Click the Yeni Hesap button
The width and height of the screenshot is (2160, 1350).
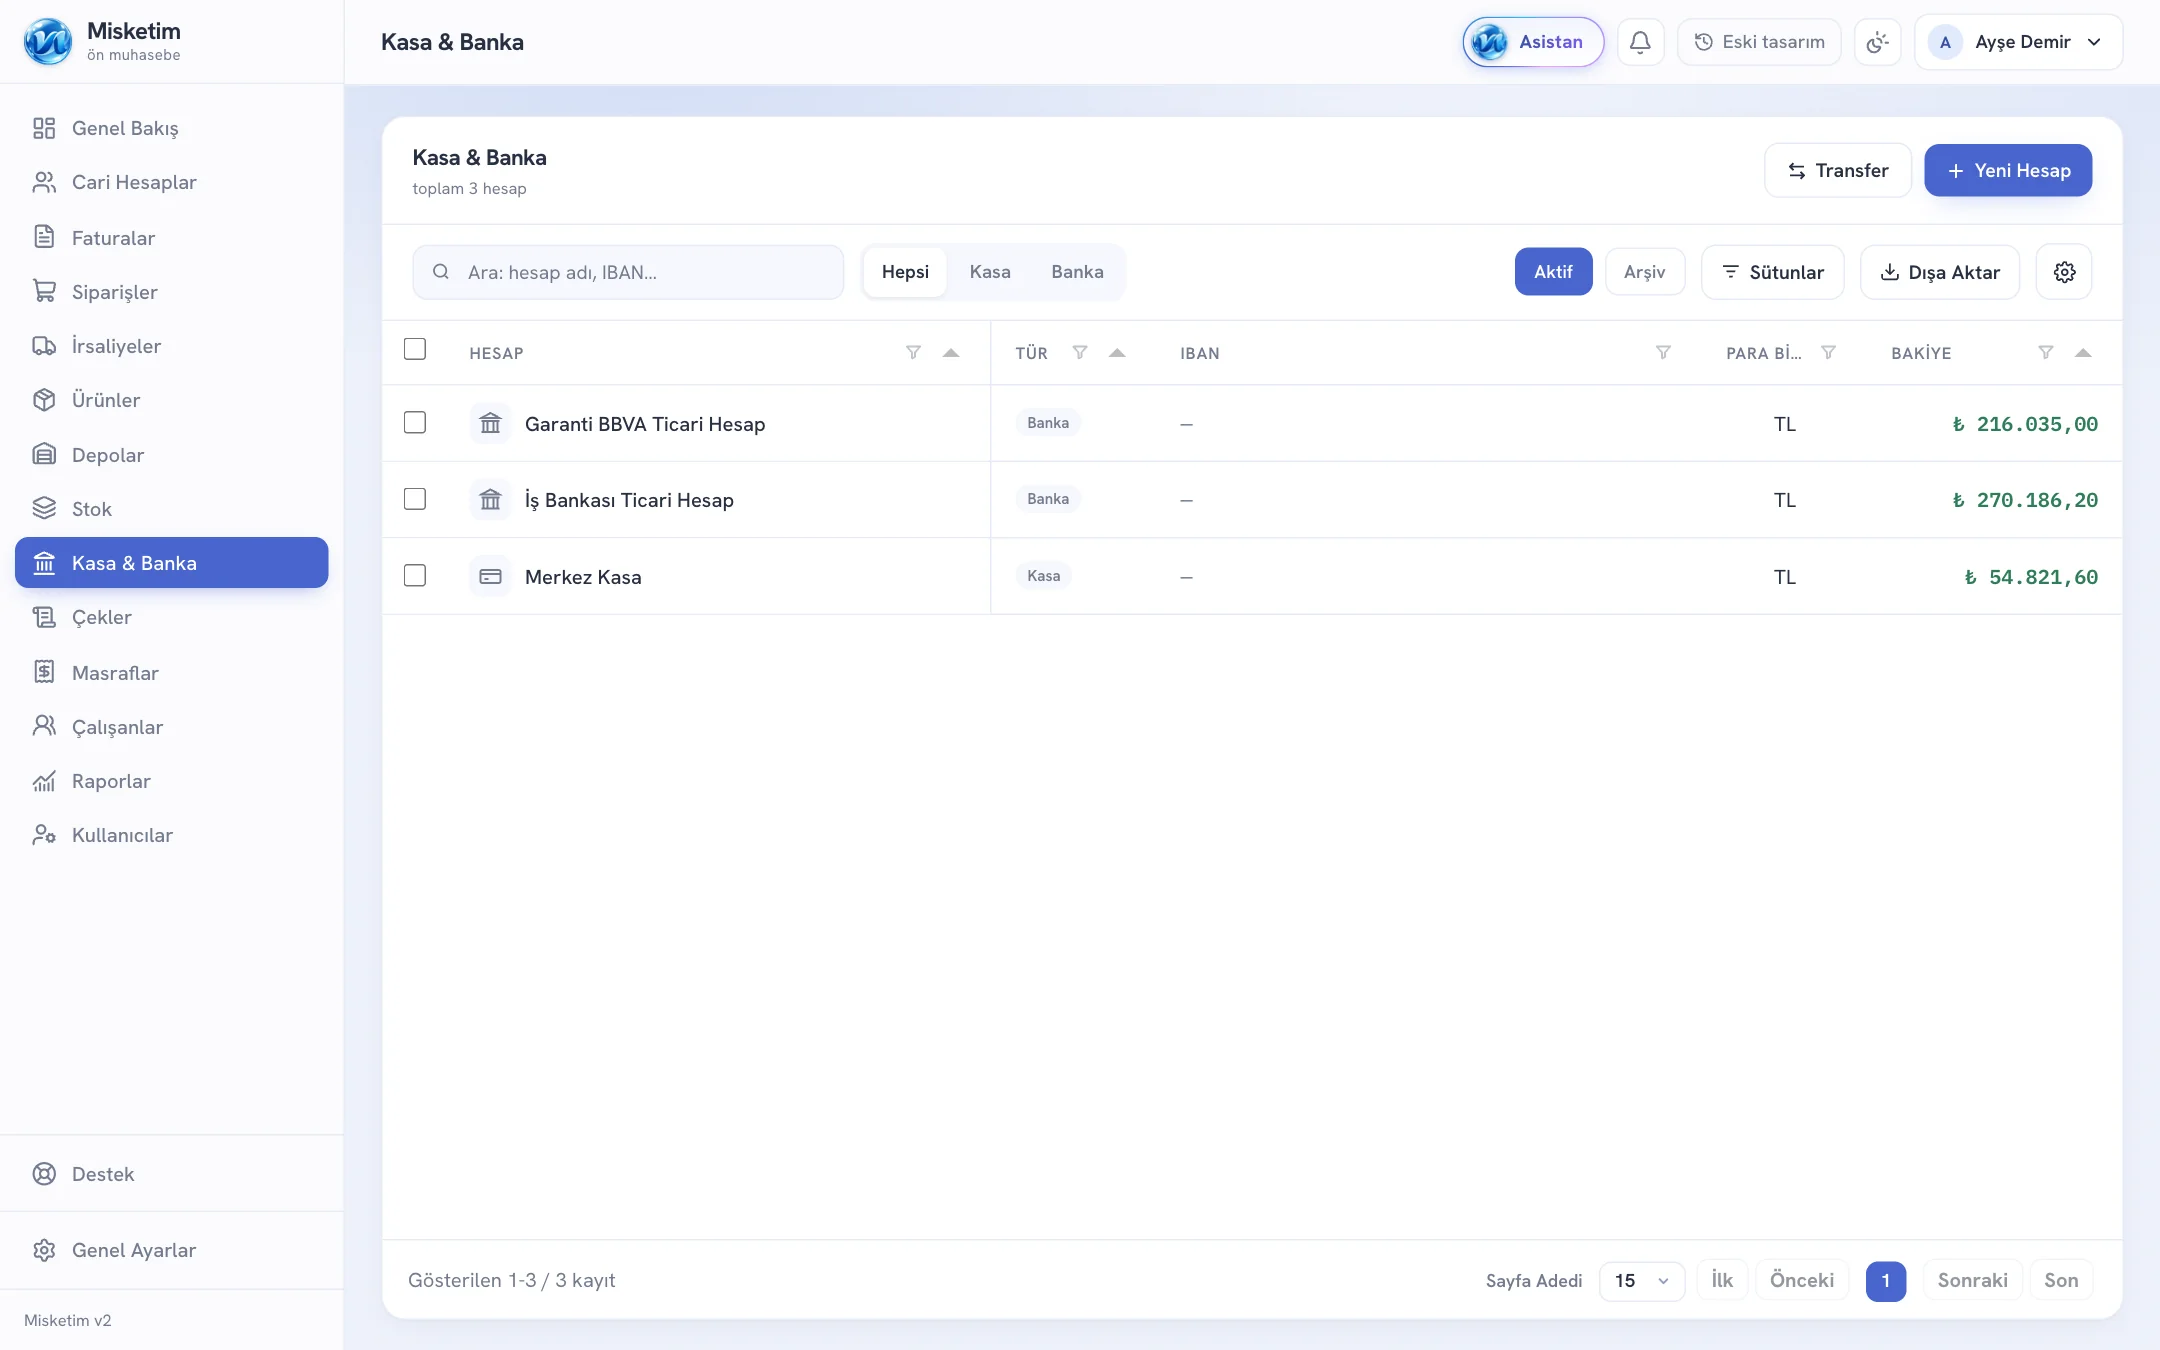pyautogui.click(x=2008, y=170)
